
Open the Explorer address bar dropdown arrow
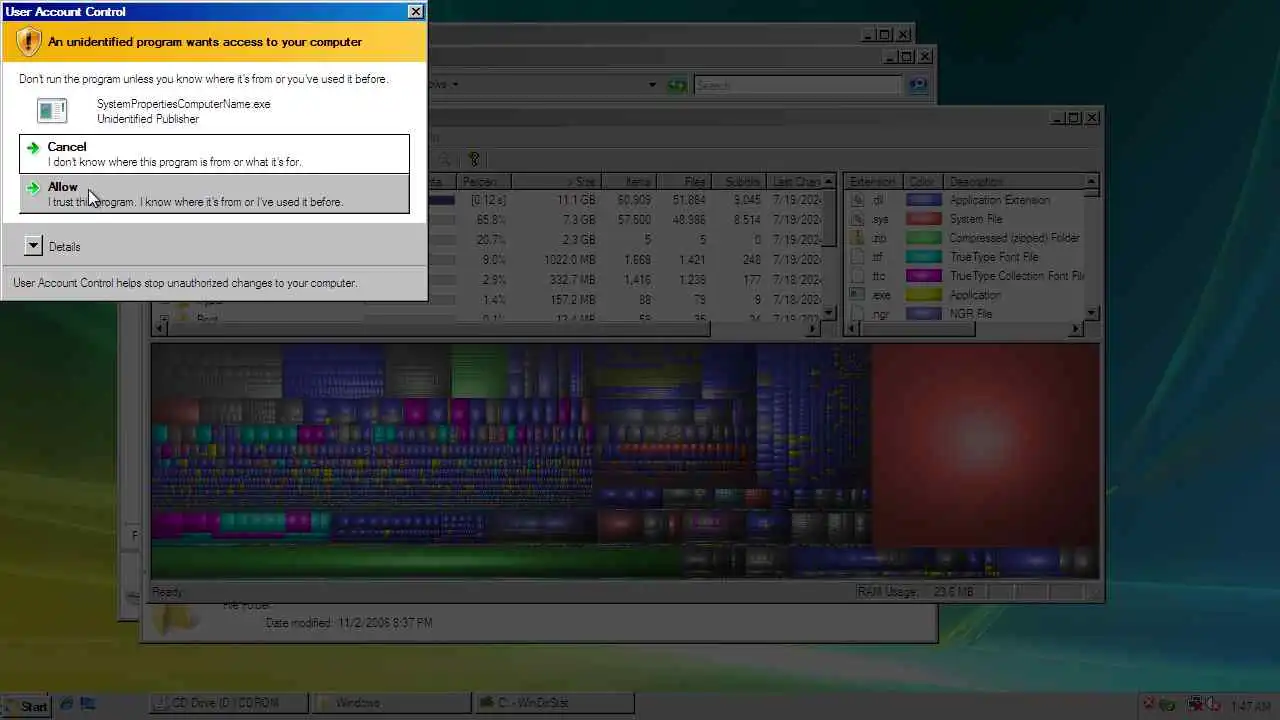[x=653, y=85]
